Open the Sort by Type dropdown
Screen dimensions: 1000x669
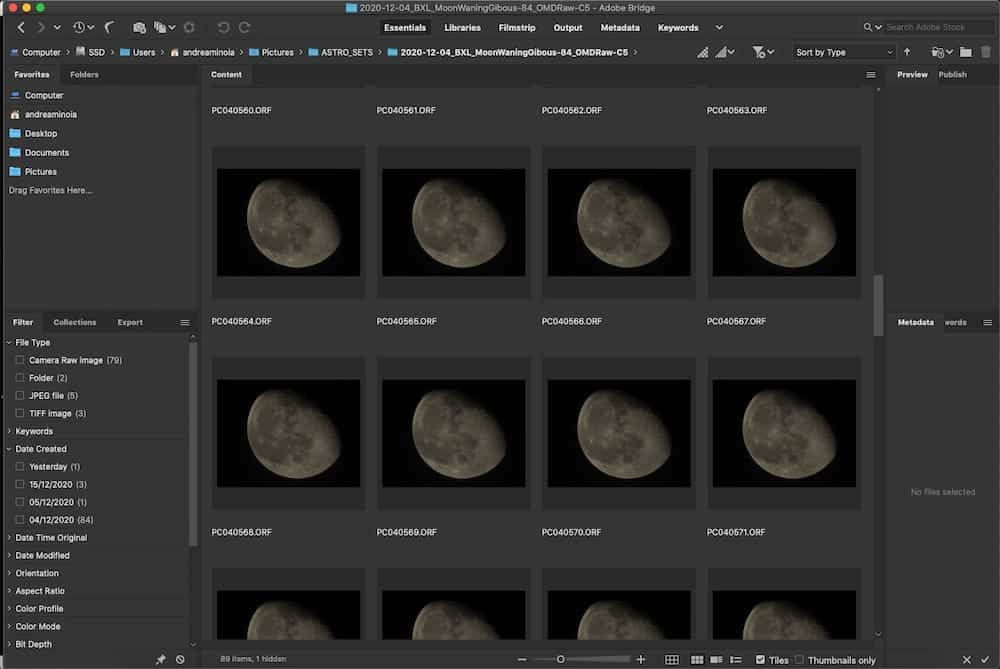pos(844,52)
